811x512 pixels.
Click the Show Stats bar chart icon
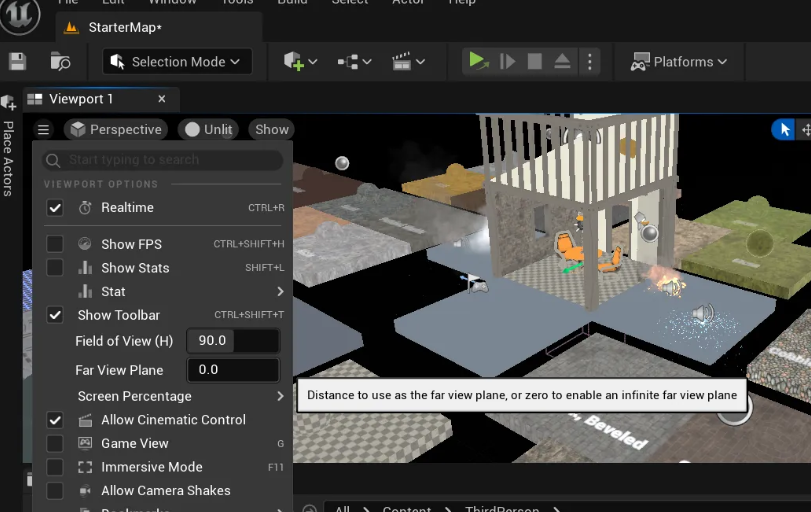[85, 267]
